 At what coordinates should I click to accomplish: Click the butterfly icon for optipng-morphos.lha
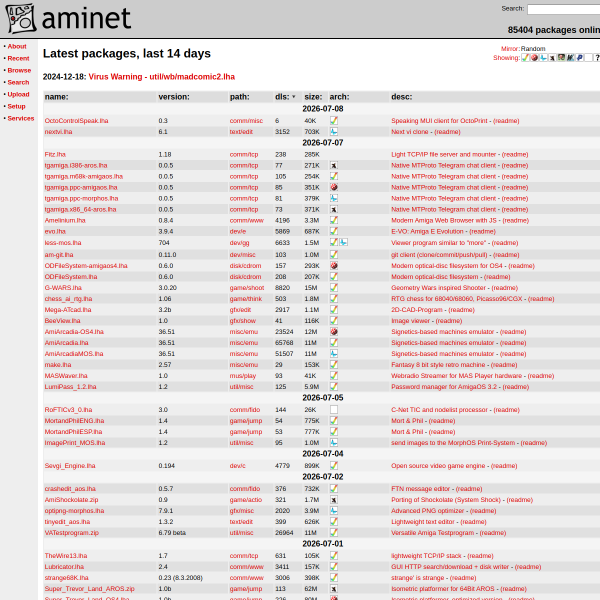334,511
